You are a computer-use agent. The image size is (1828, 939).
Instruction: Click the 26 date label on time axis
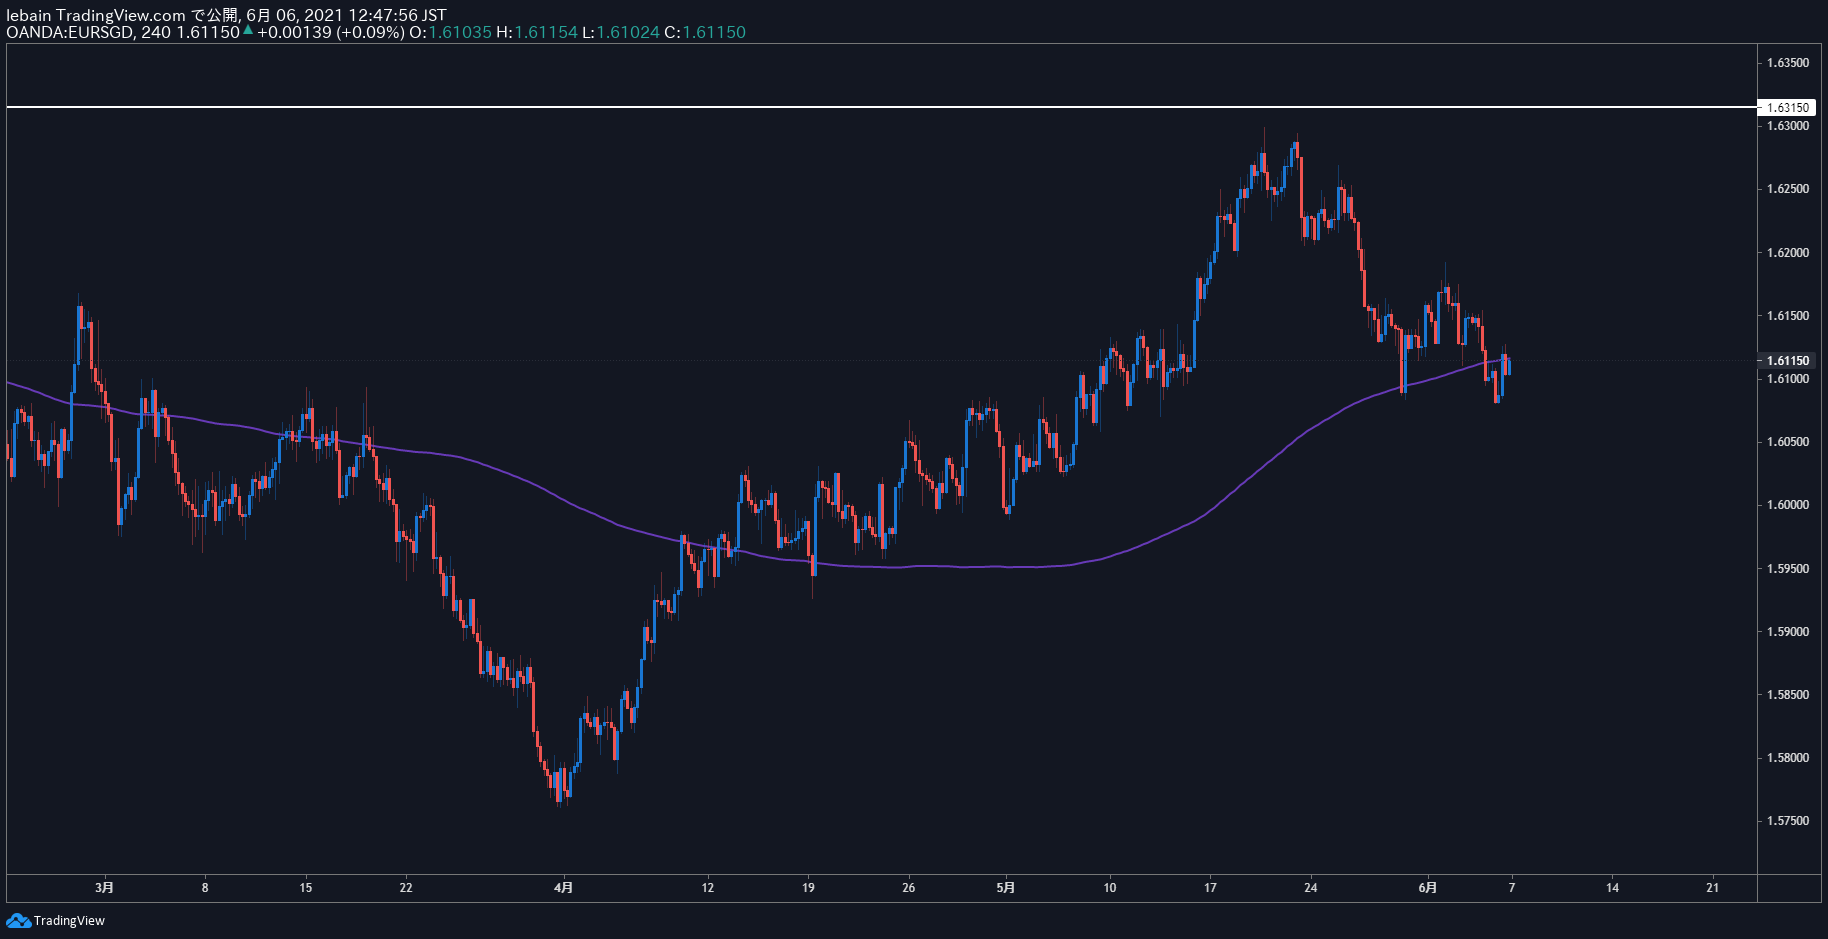pos(908,887)
